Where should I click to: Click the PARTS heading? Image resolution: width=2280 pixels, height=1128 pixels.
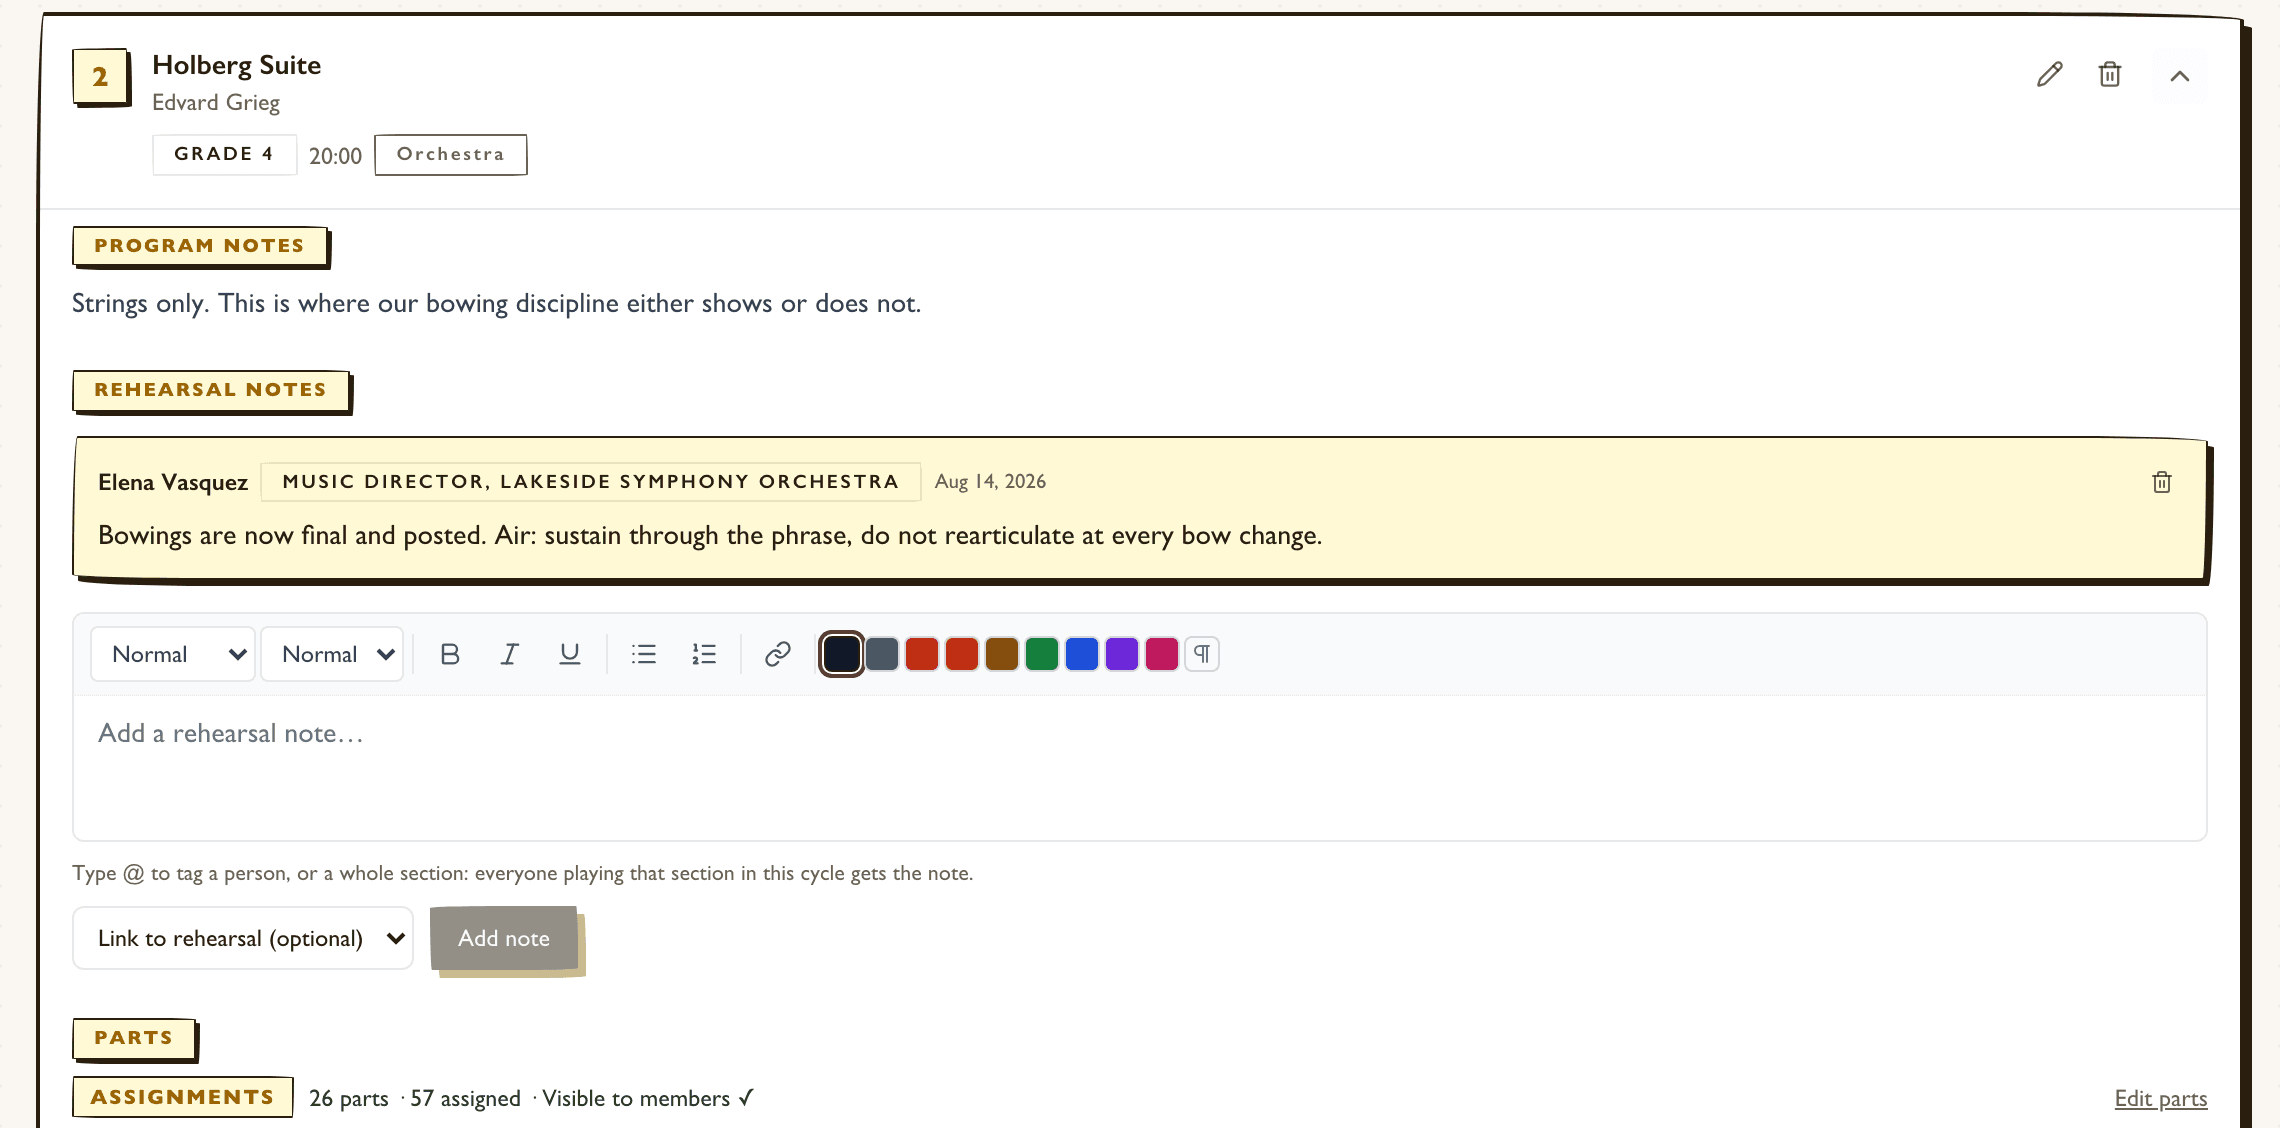tap(134, 1038)
